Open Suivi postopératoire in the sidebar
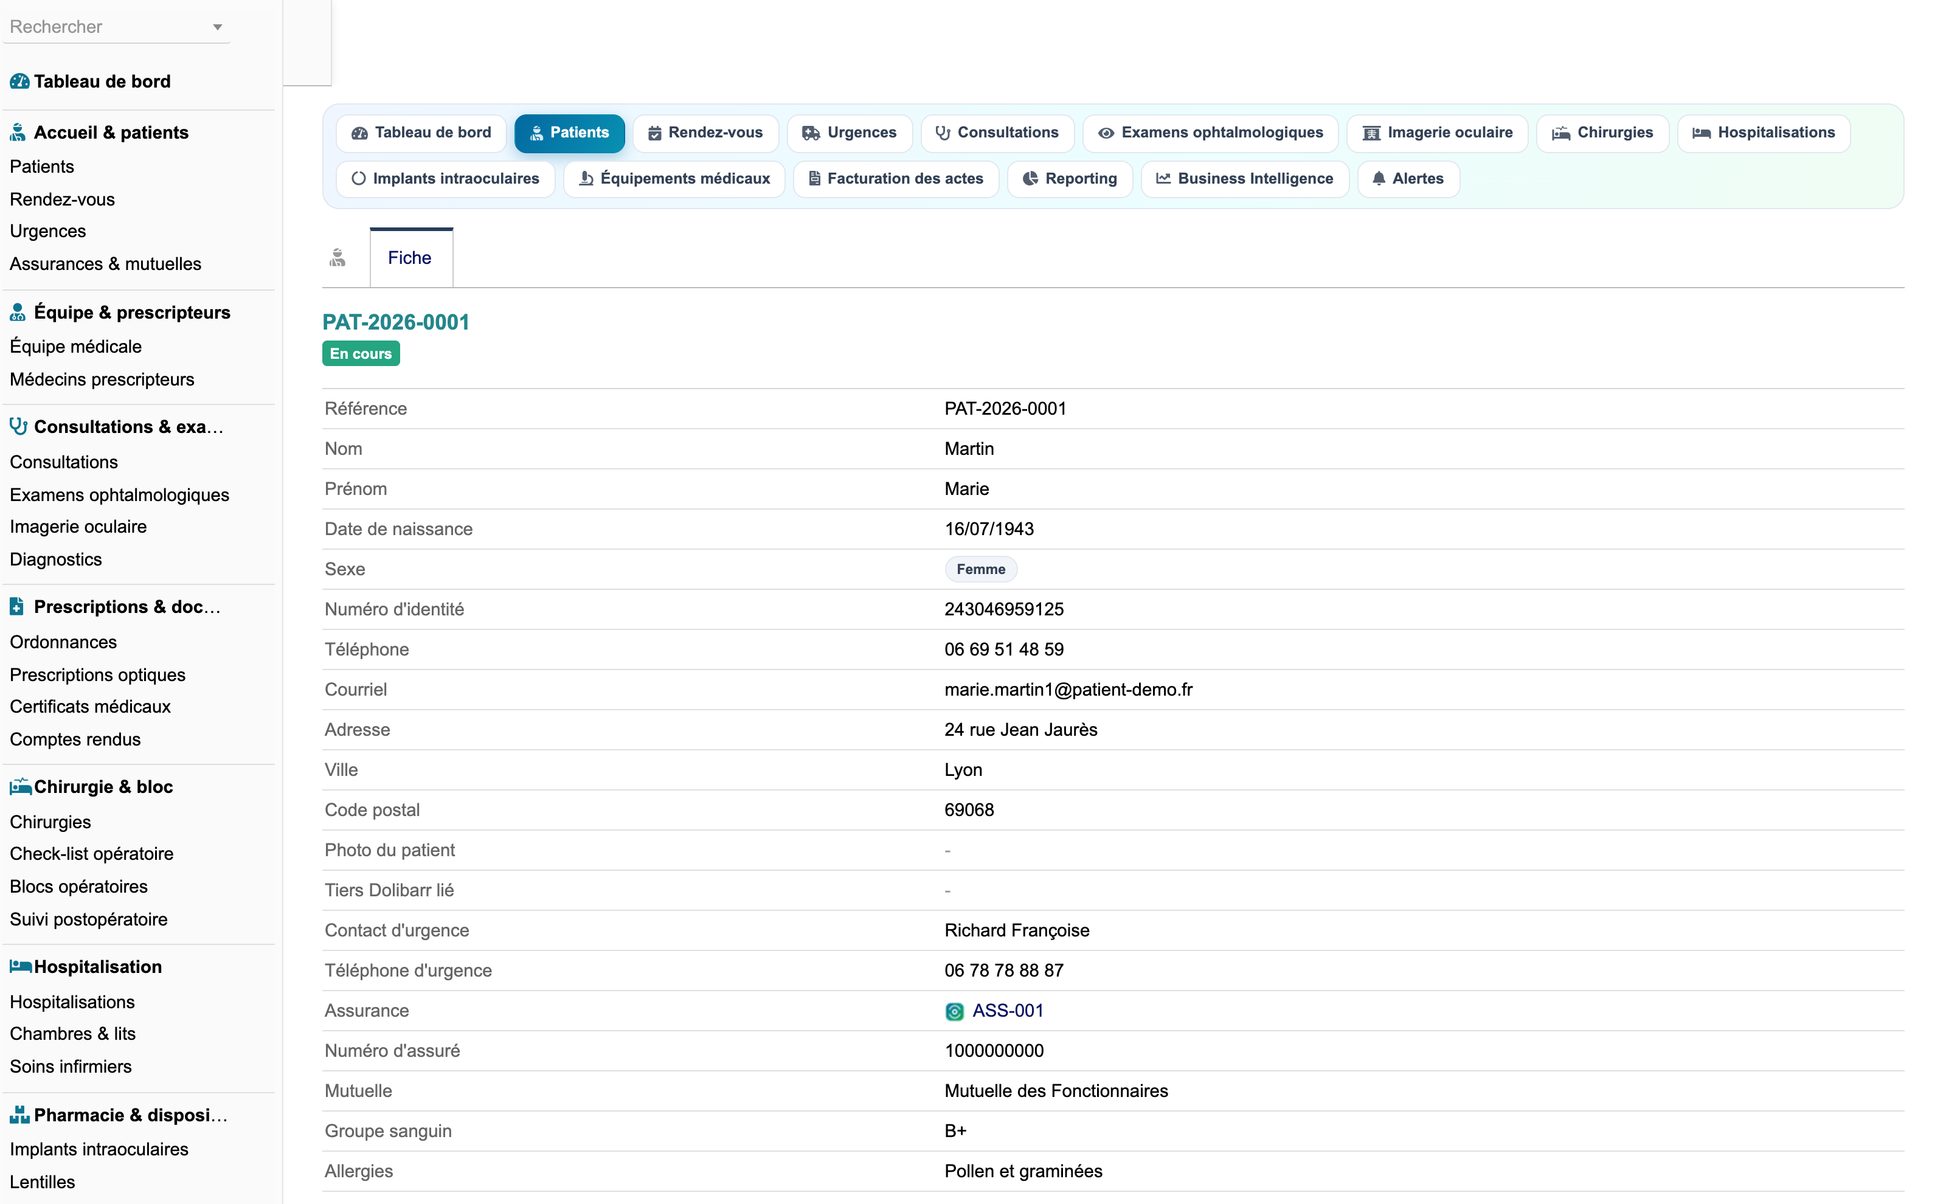 pos(89,919)
